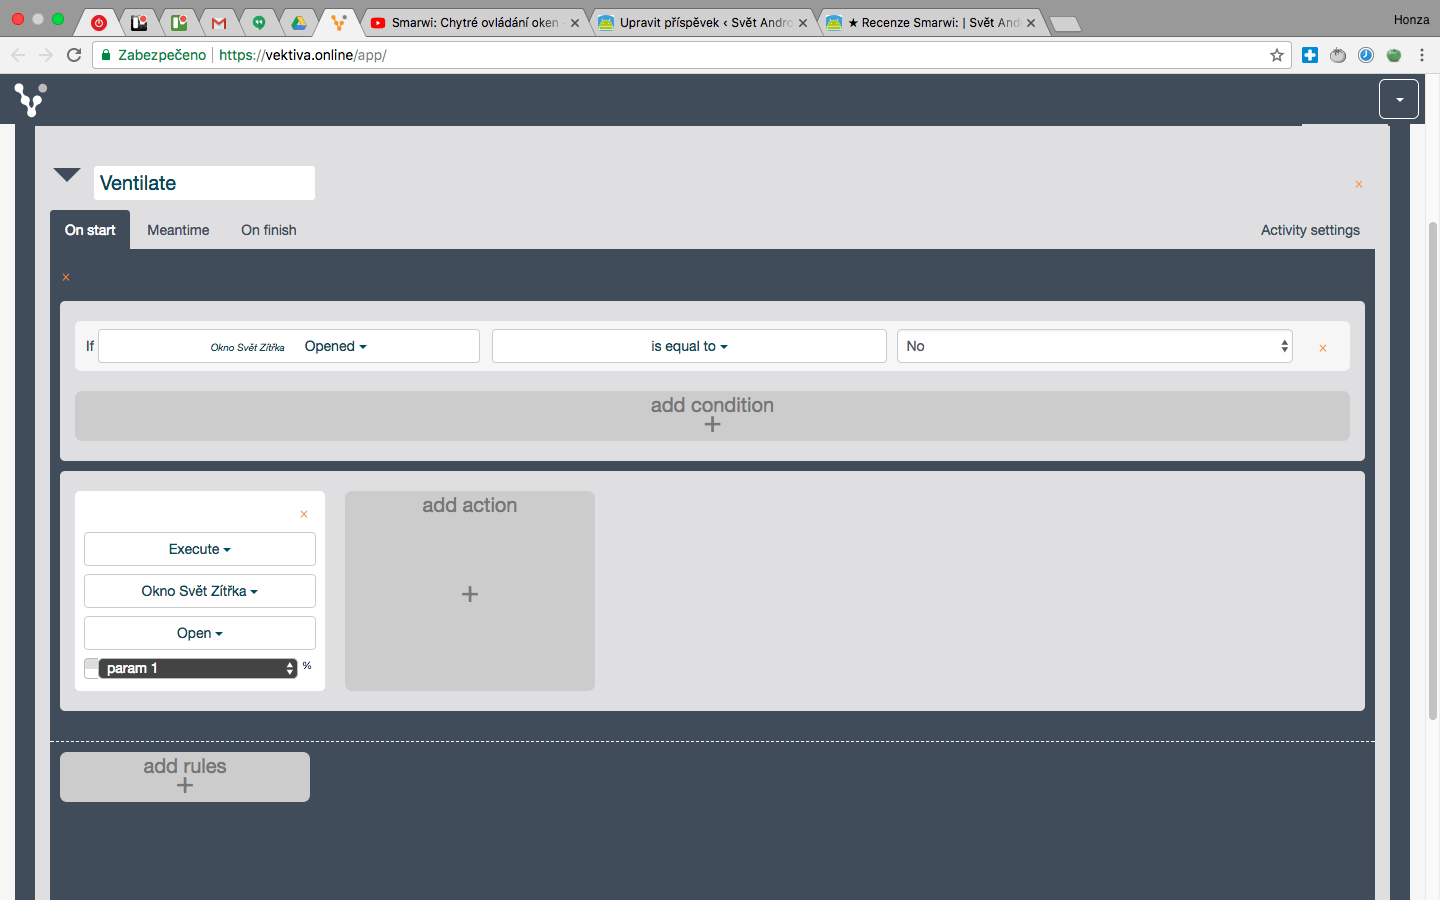The height and width of the screenshot is (900, 1440).
Task: Delete the Execute action card
Action: (304, 514)
